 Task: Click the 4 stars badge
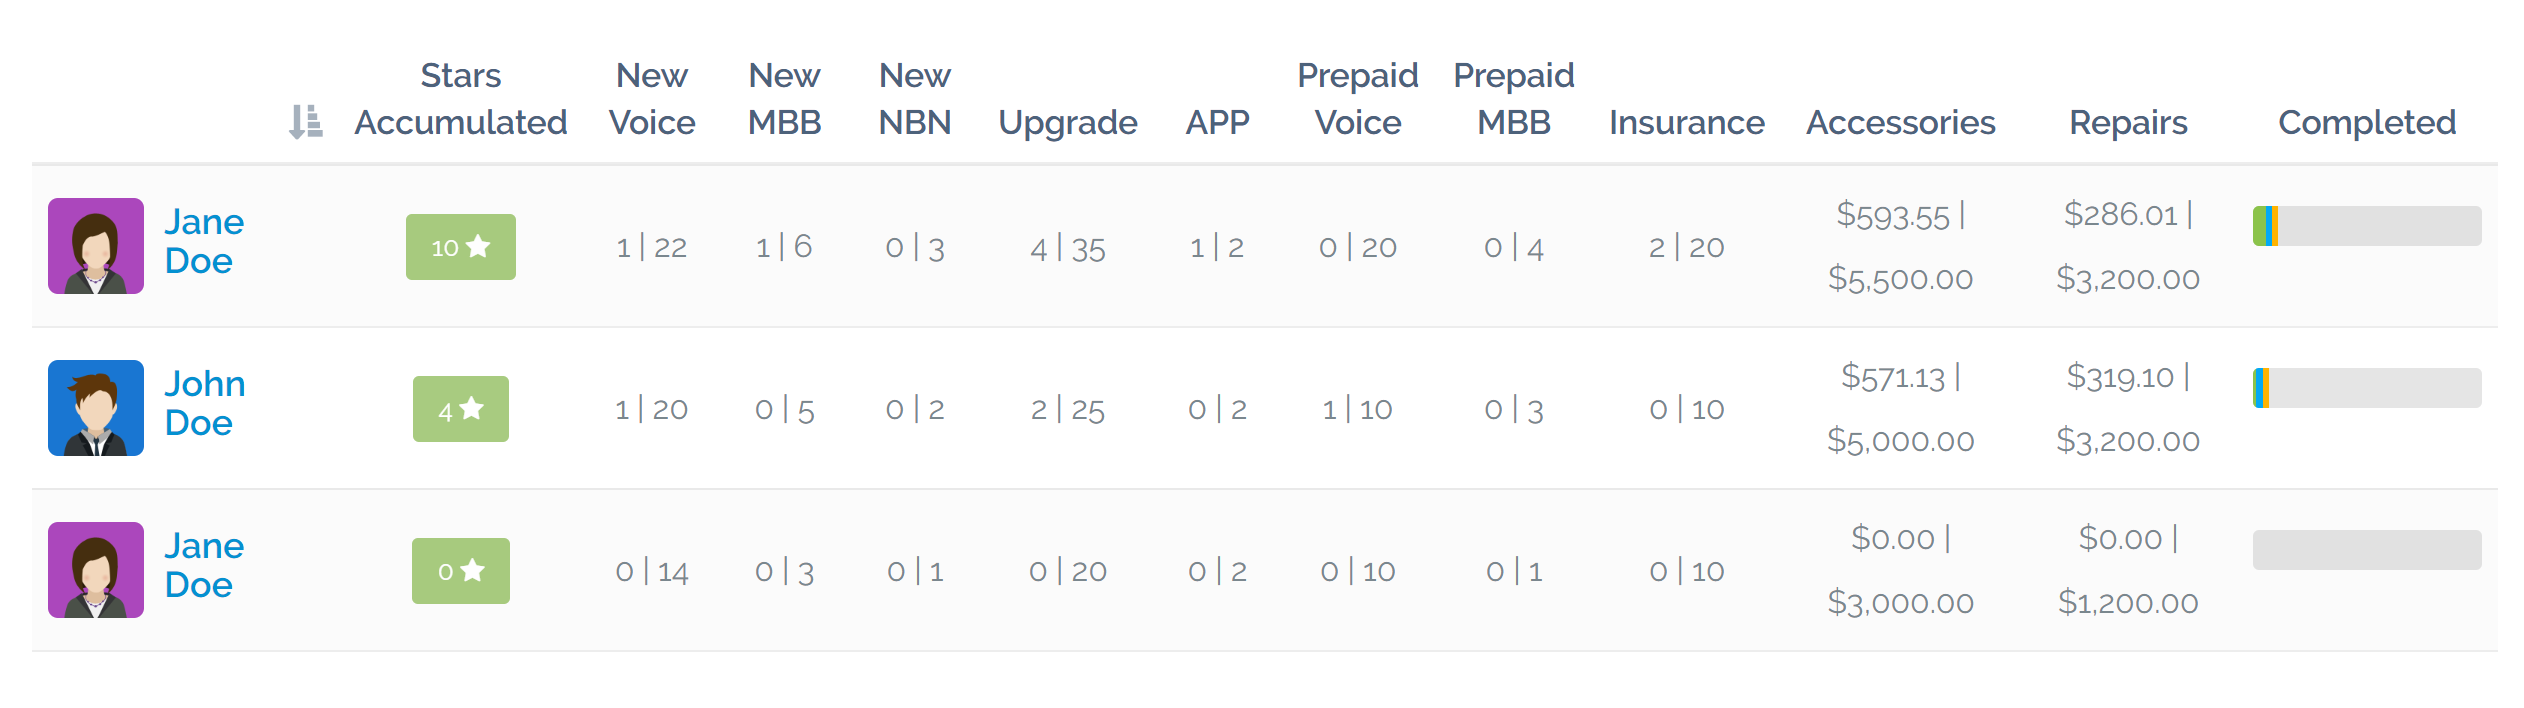(461, 409)
